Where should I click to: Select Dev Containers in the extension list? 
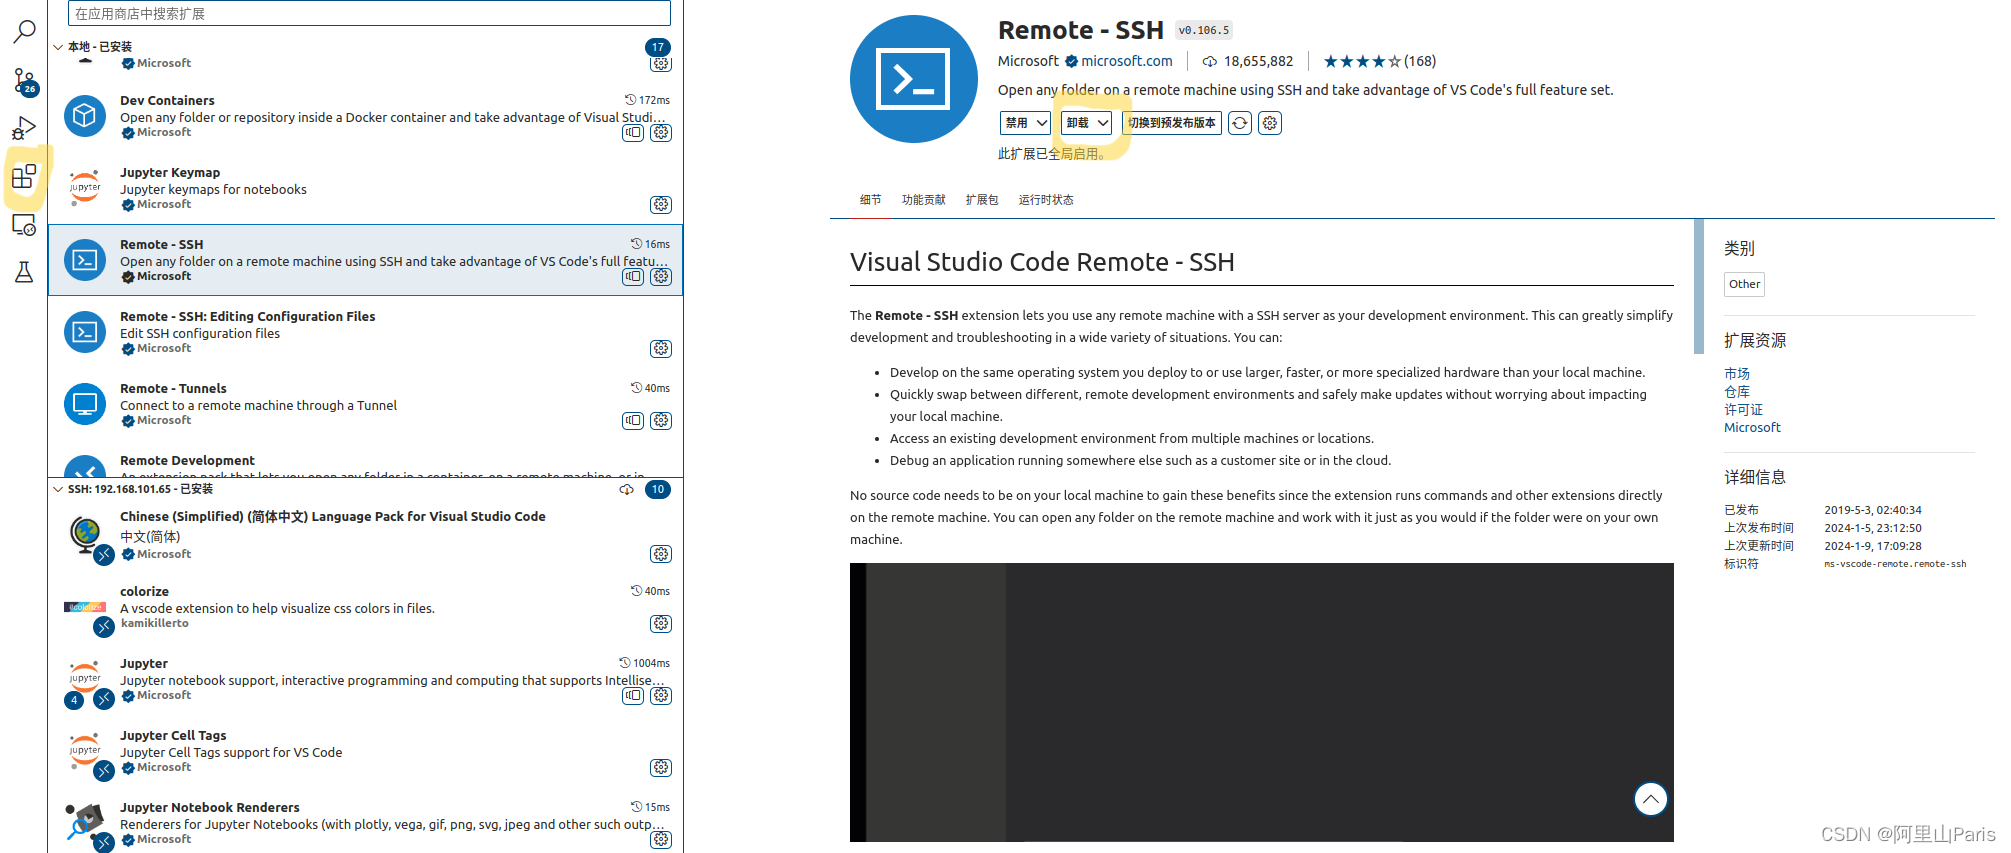click(x=366, y=116)
